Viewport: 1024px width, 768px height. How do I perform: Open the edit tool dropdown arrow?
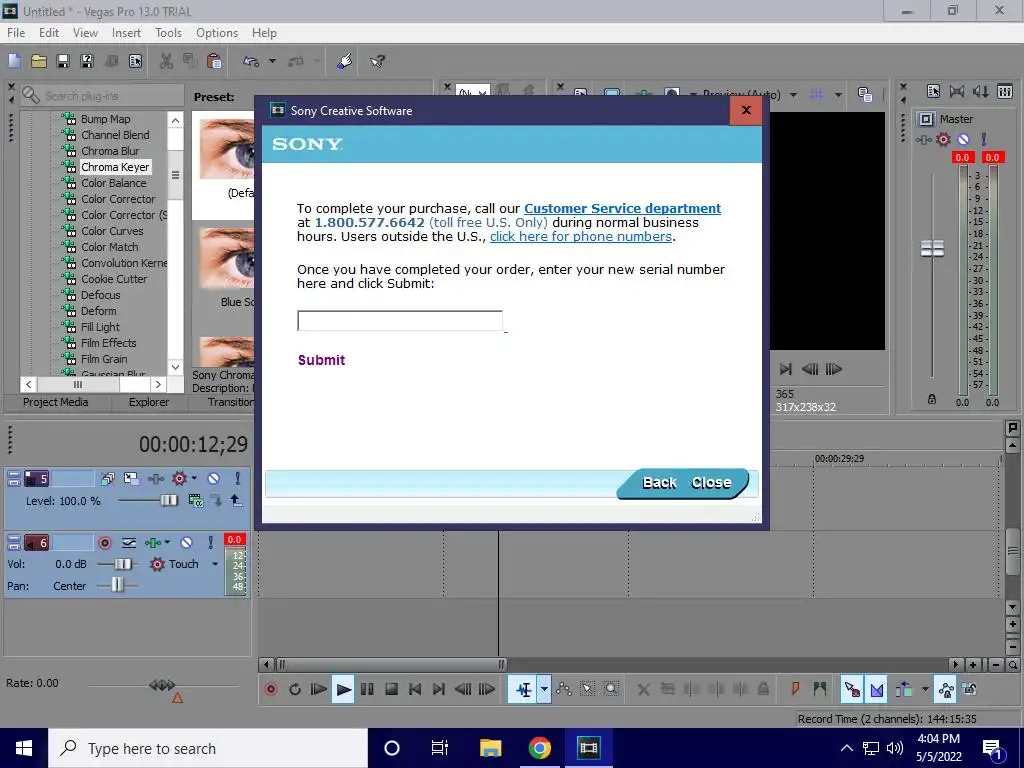click(x=544, y=689)
